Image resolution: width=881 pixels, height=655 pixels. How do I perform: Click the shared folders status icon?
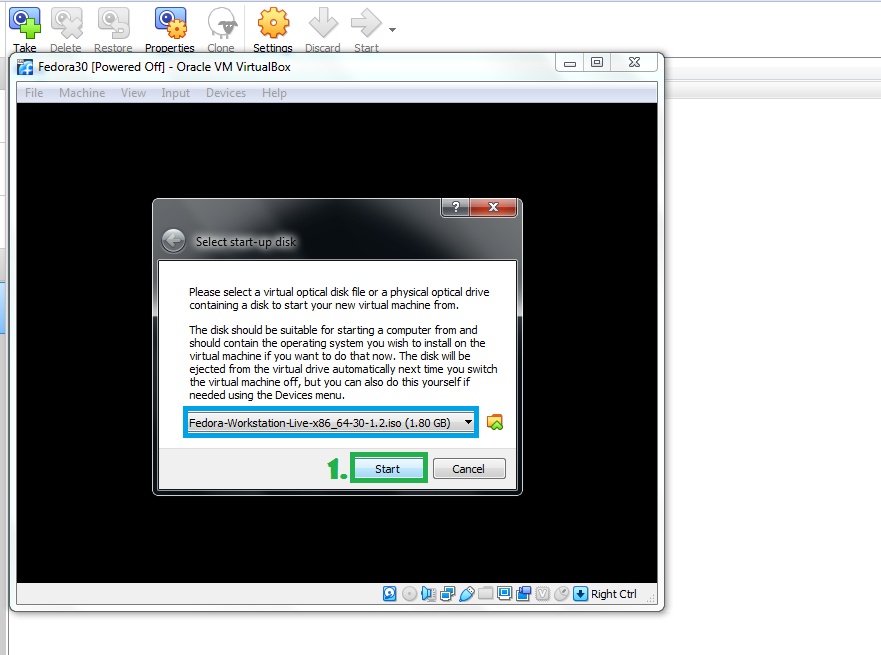(x=486, y=593)
